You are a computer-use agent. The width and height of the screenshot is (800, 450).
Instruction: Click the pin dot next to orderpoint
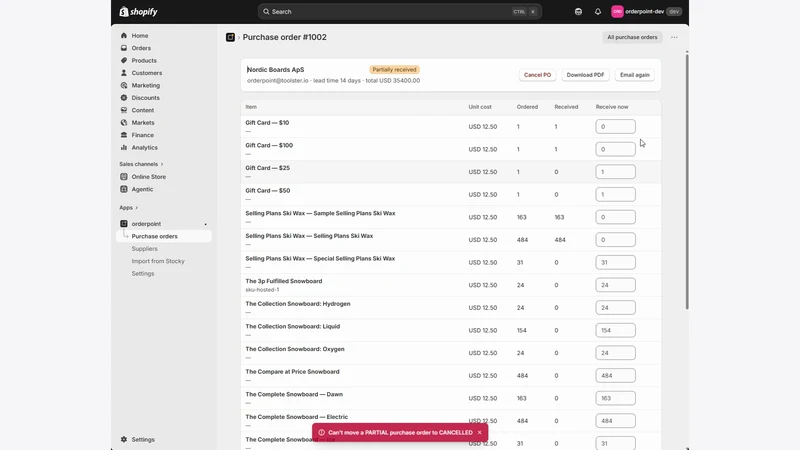point(206,224)
